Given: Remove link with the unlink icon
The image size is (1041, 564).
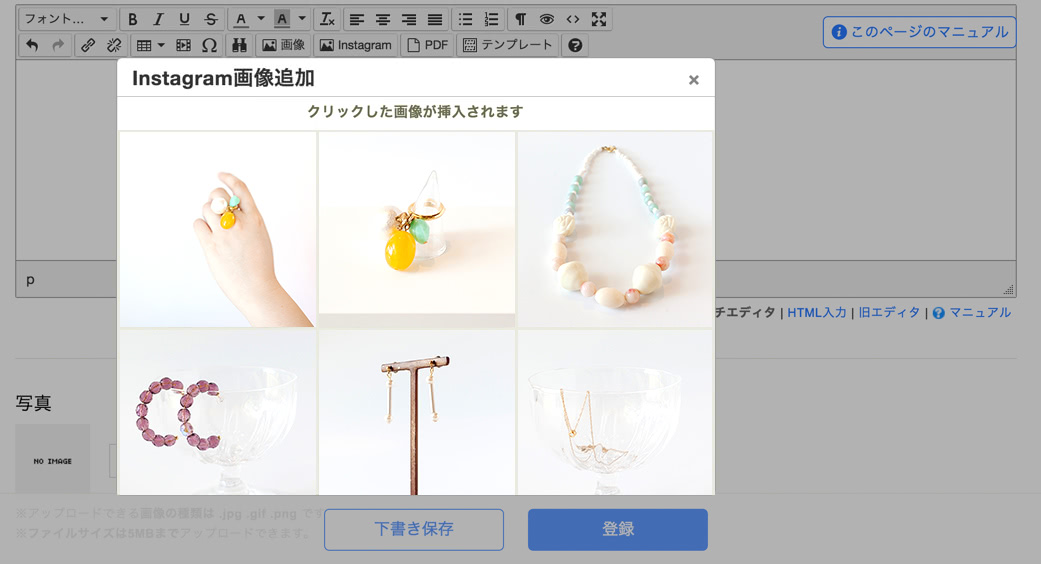Looking at the screenshot, I should pyautogui.click(x=114, y=45).
